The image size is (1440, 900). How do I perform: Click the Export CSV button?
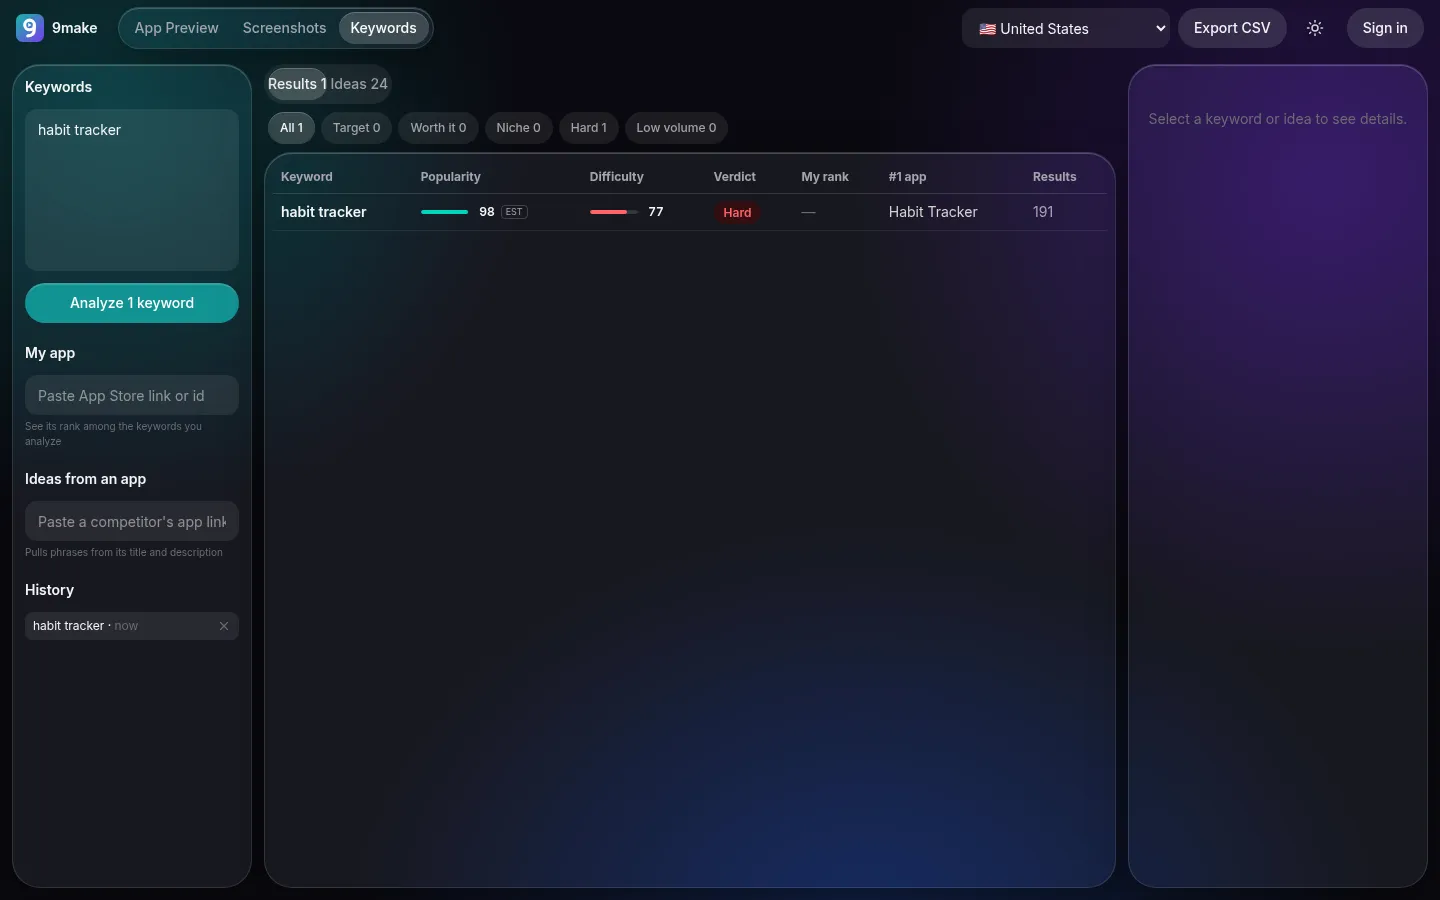click(1232, 28)
